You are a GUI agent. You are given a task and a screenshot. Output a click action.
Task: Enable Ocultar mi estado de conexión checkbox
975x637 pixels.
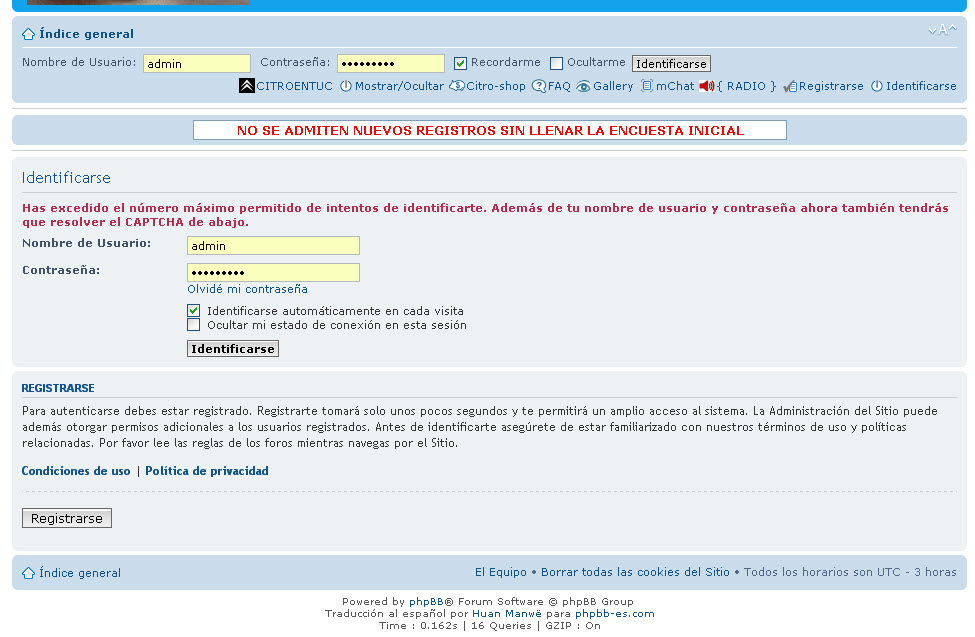tap(194, 325)
